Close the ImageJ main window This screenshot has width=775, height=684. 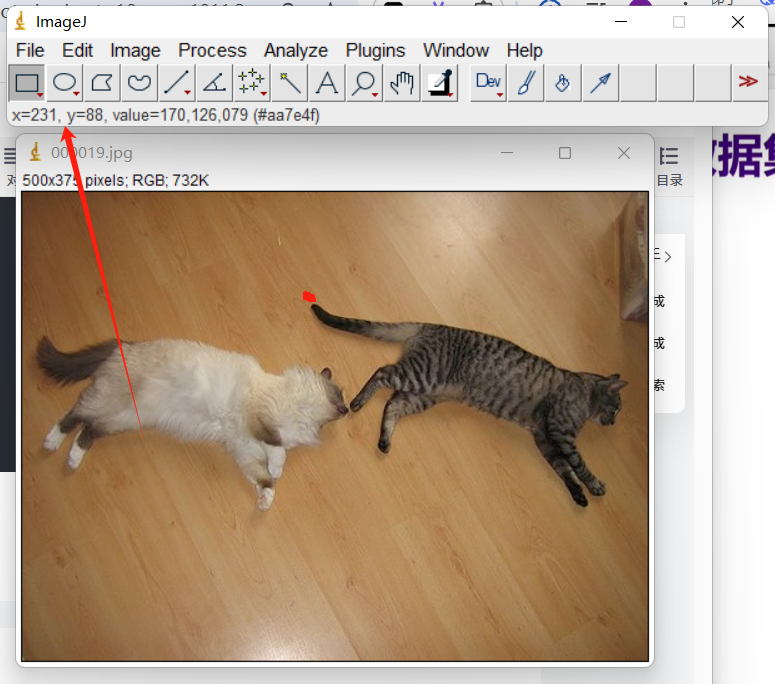point(738,22)
